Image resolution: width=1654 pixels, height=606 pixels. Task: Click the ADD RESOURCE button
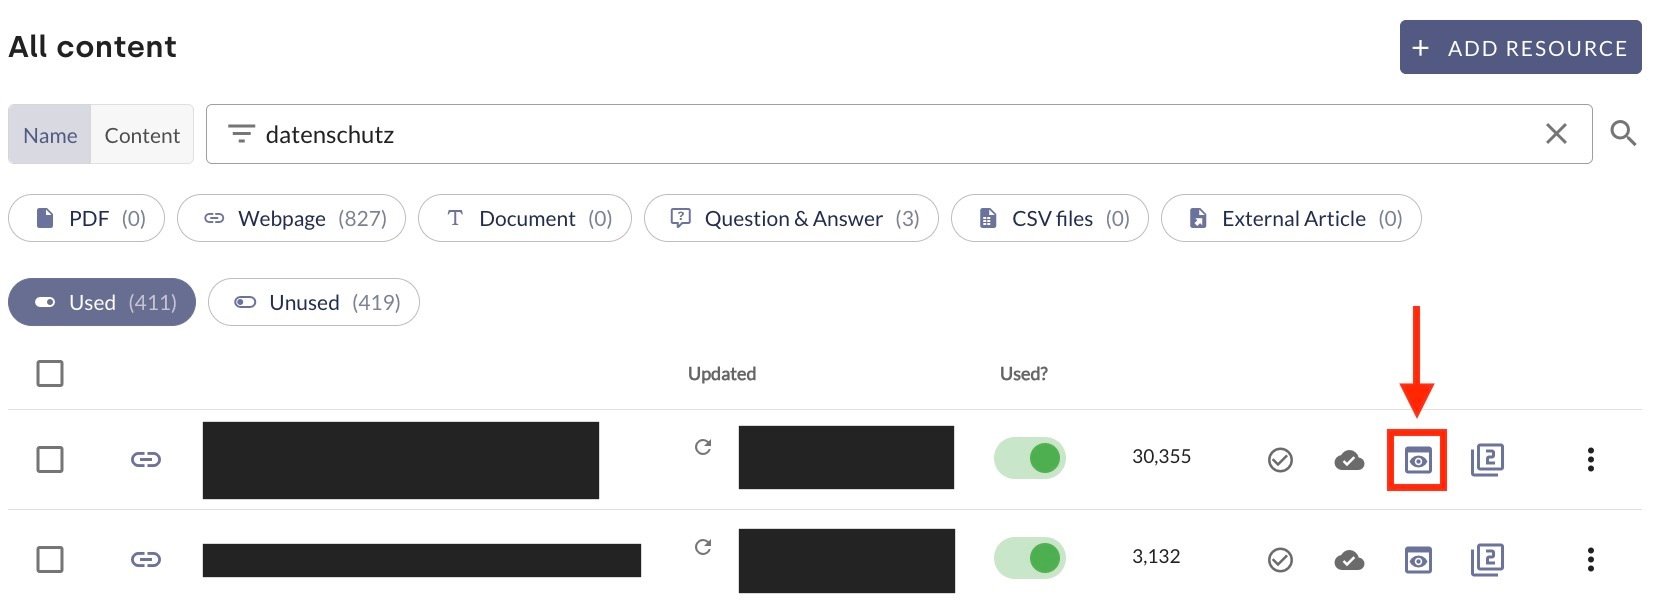coord(1520,48)
